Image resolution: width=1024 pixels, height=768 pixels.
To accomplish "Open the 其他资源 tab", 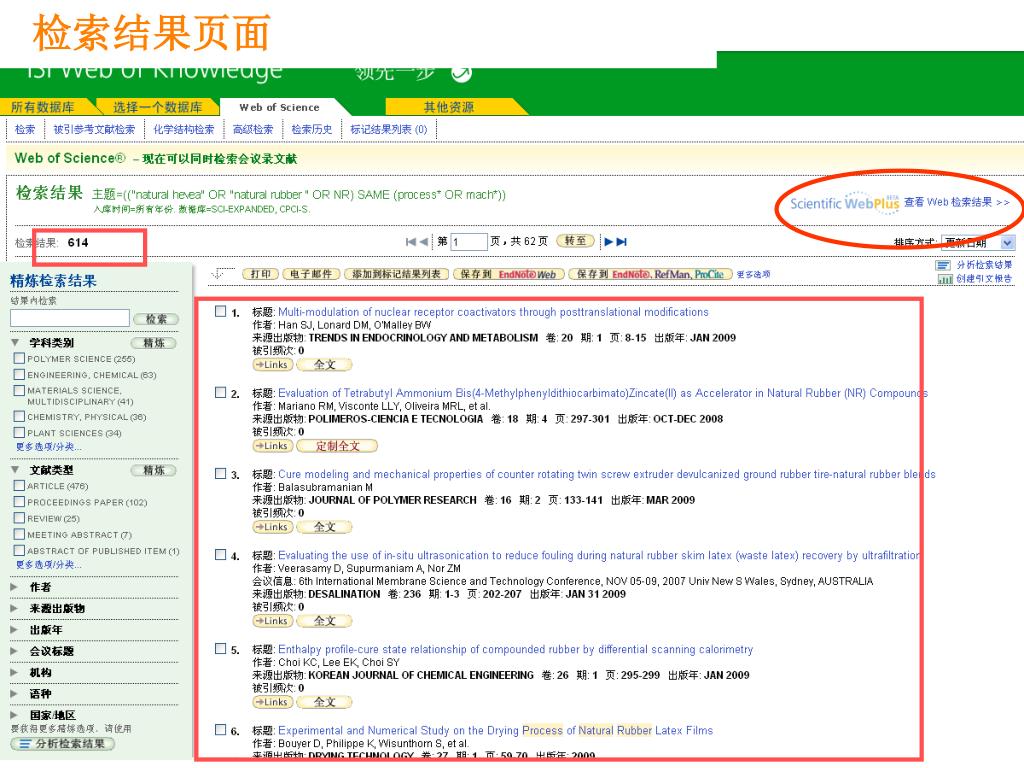I will pos(448,107).
